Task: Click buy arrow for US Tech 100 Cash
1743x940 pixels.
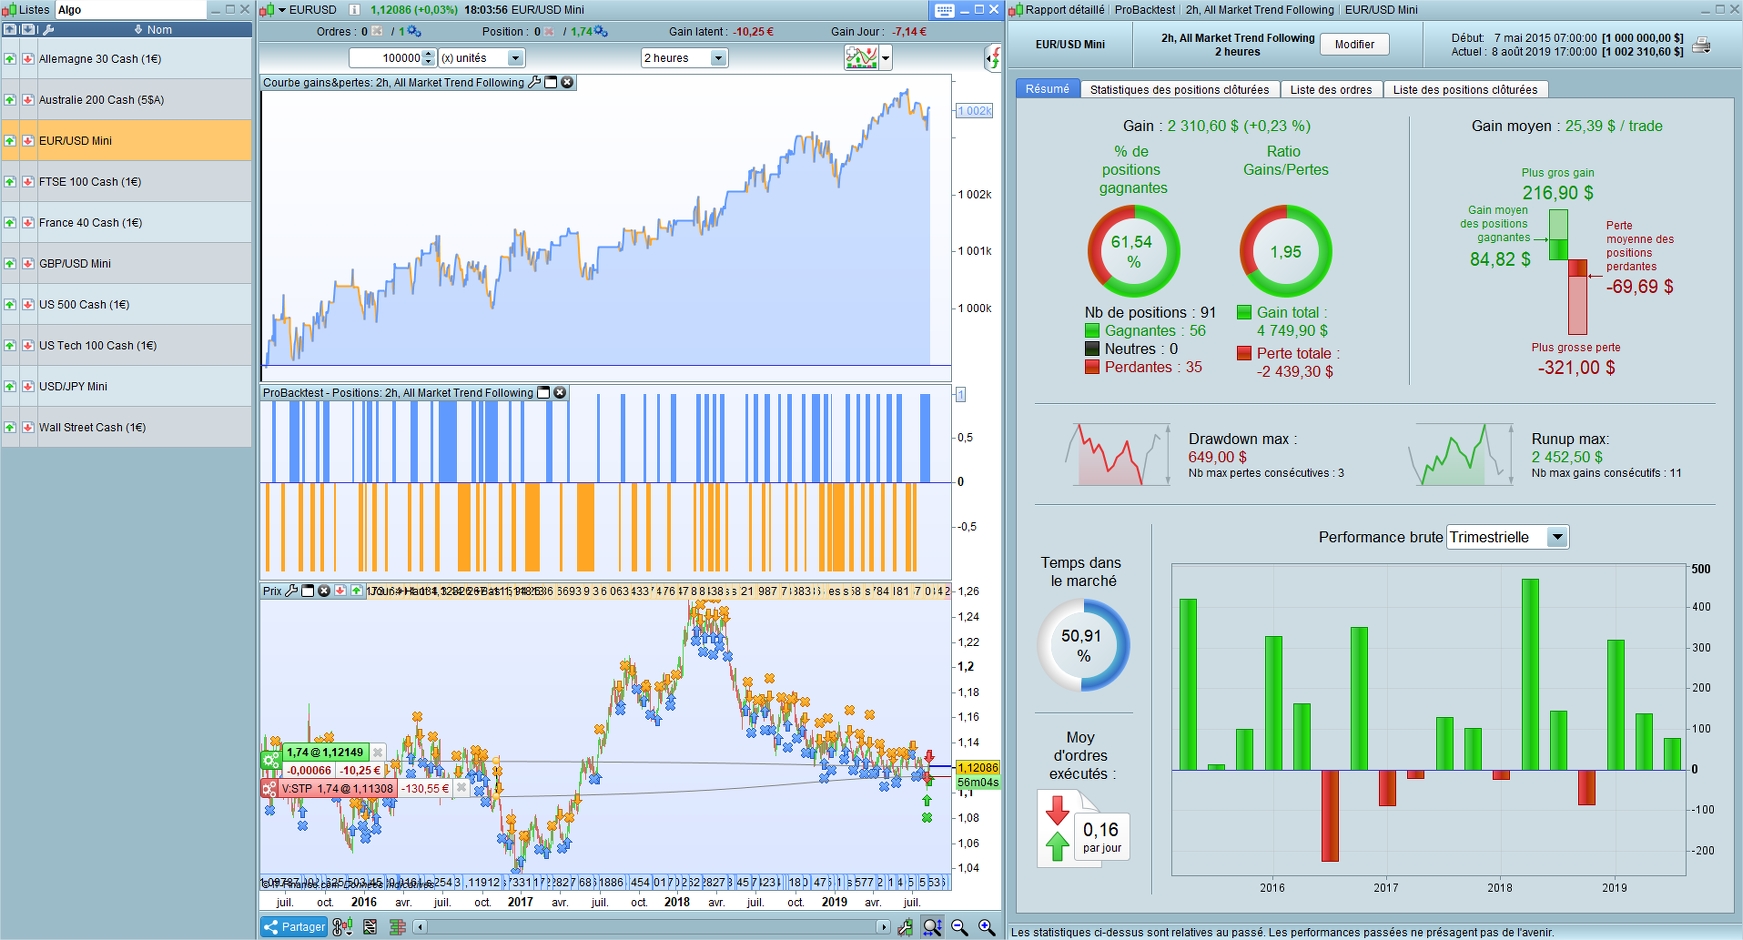Action: (x=10, y=346)
